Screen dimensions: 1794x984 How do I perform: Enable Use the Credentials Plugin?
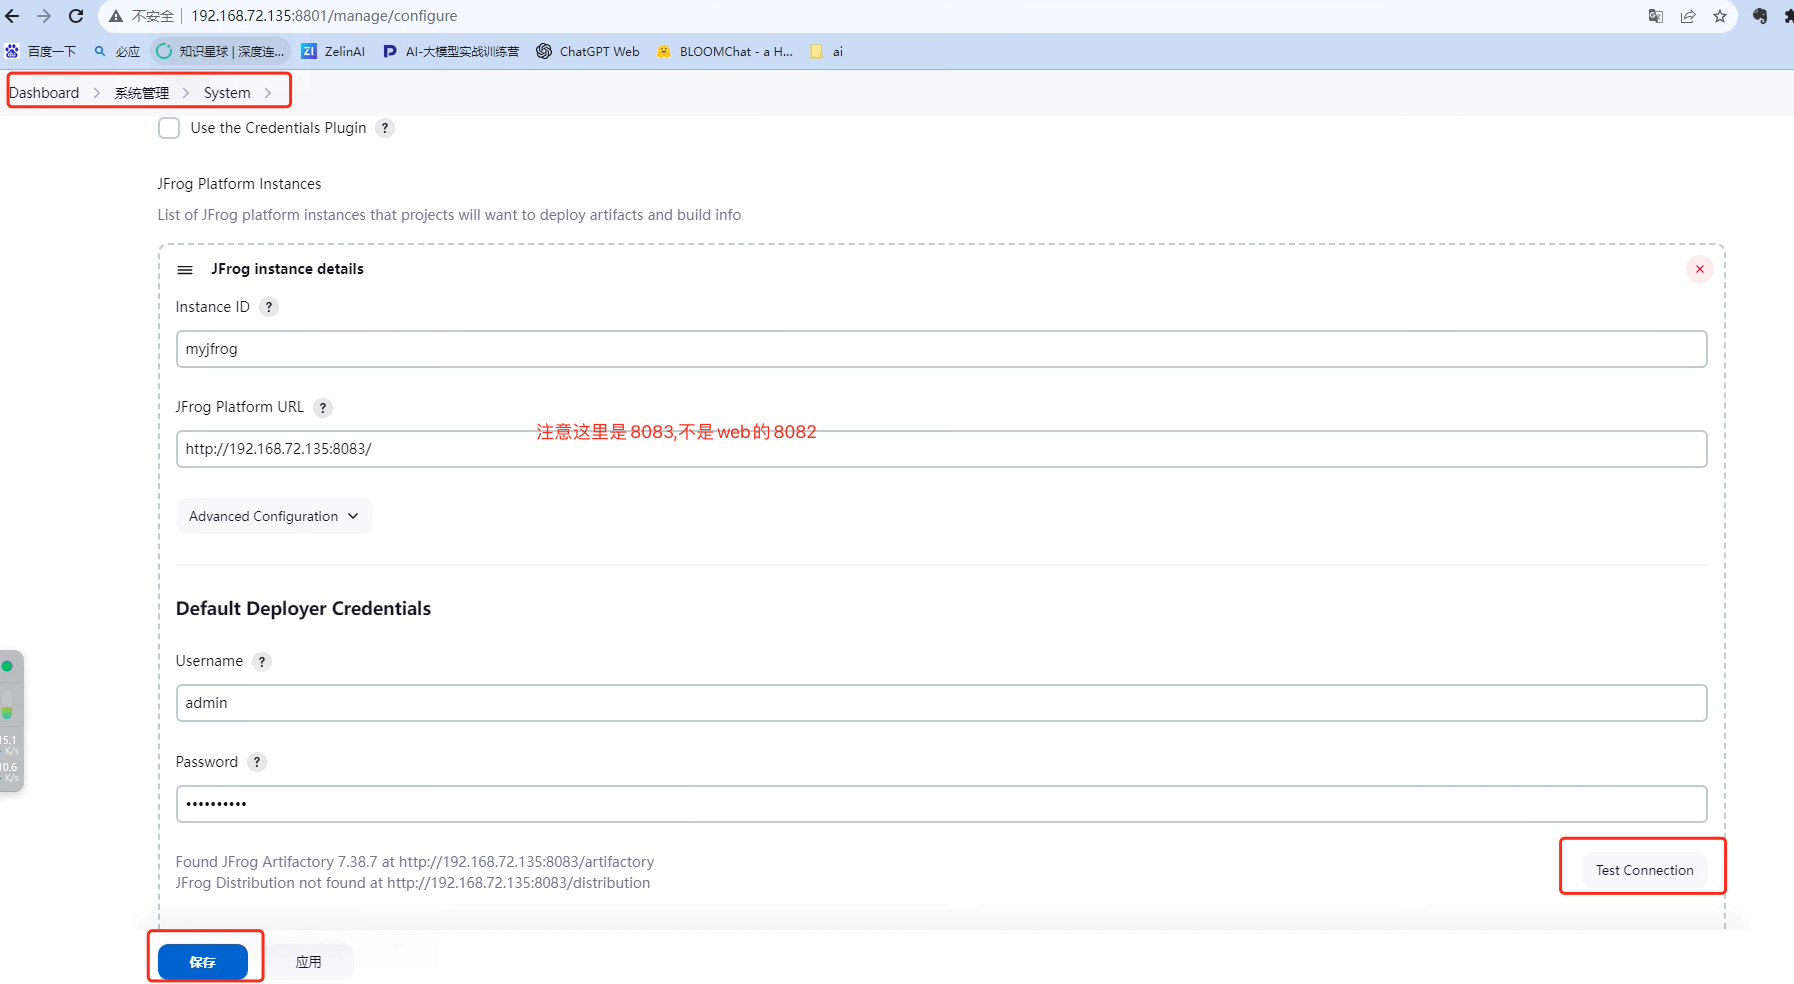click(x=169, y=128)
